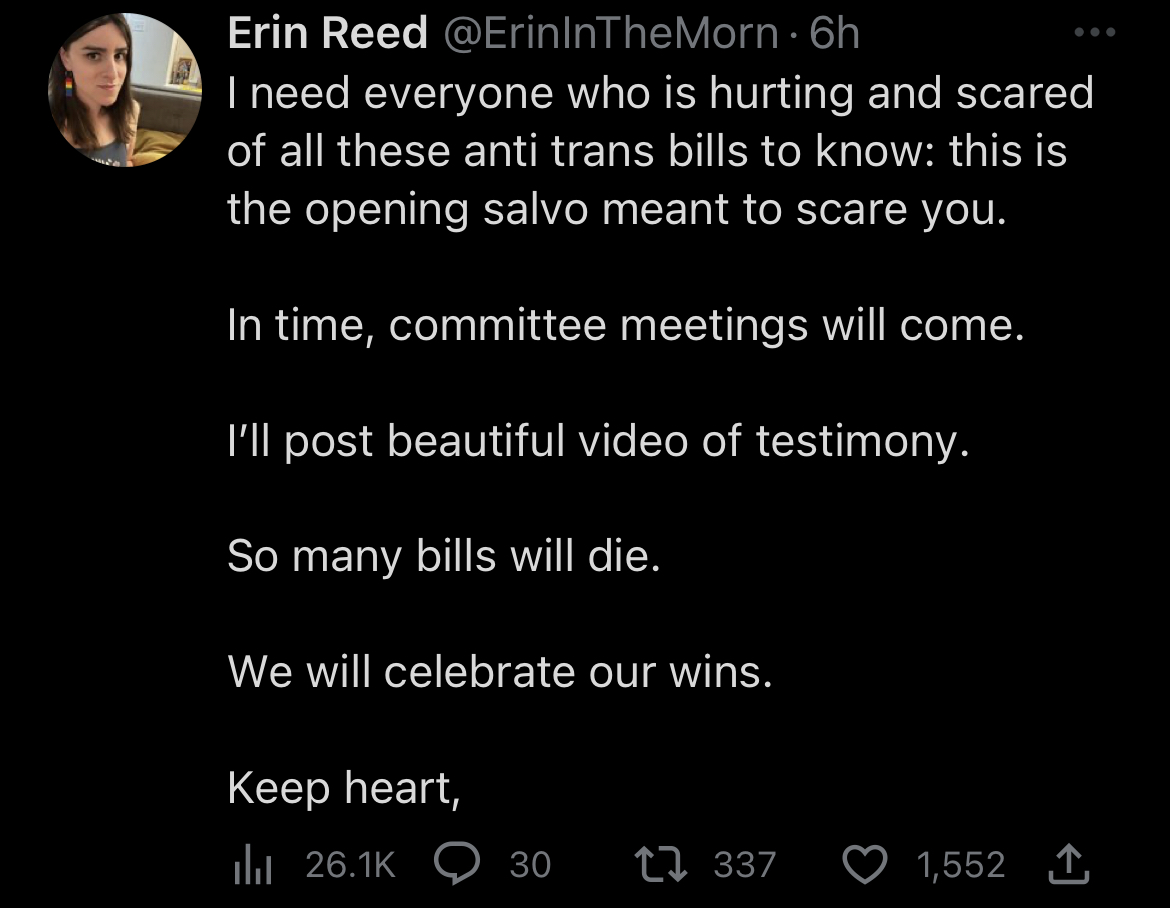The width and height of the screenshot is (1170, 908).
Task: Click "In time, committee meetings will come."
Action: [626, 327]
